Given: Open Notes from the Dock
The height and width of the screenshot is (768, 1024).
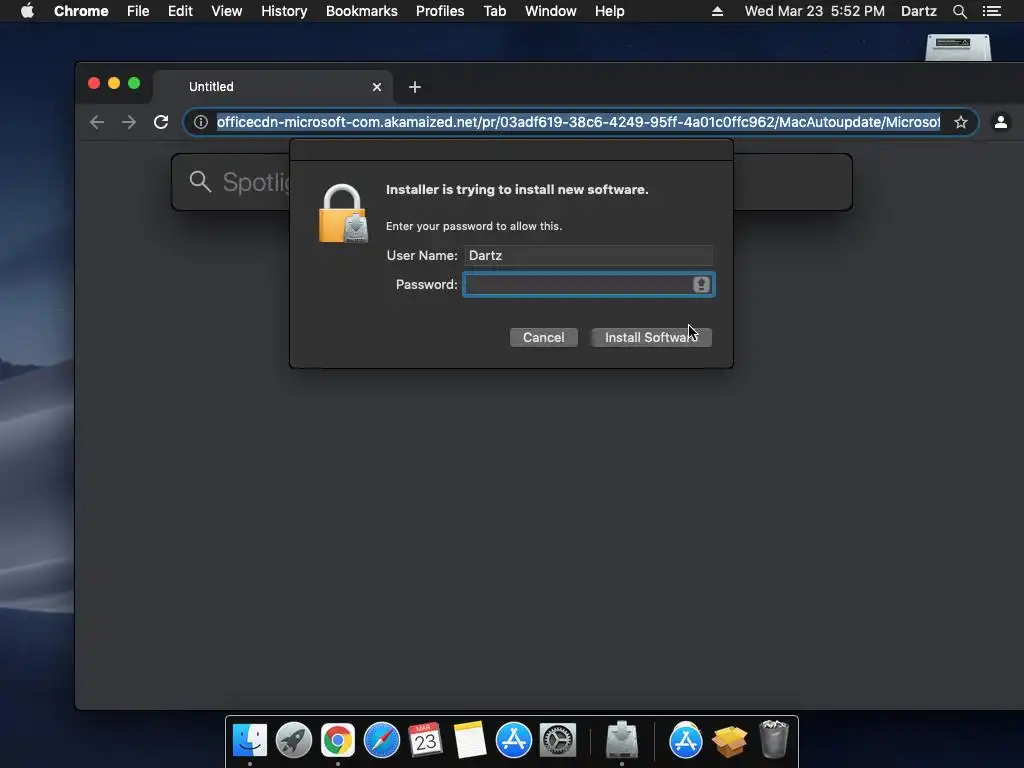Looking at the screenshot, I should [x=470, y=741].
